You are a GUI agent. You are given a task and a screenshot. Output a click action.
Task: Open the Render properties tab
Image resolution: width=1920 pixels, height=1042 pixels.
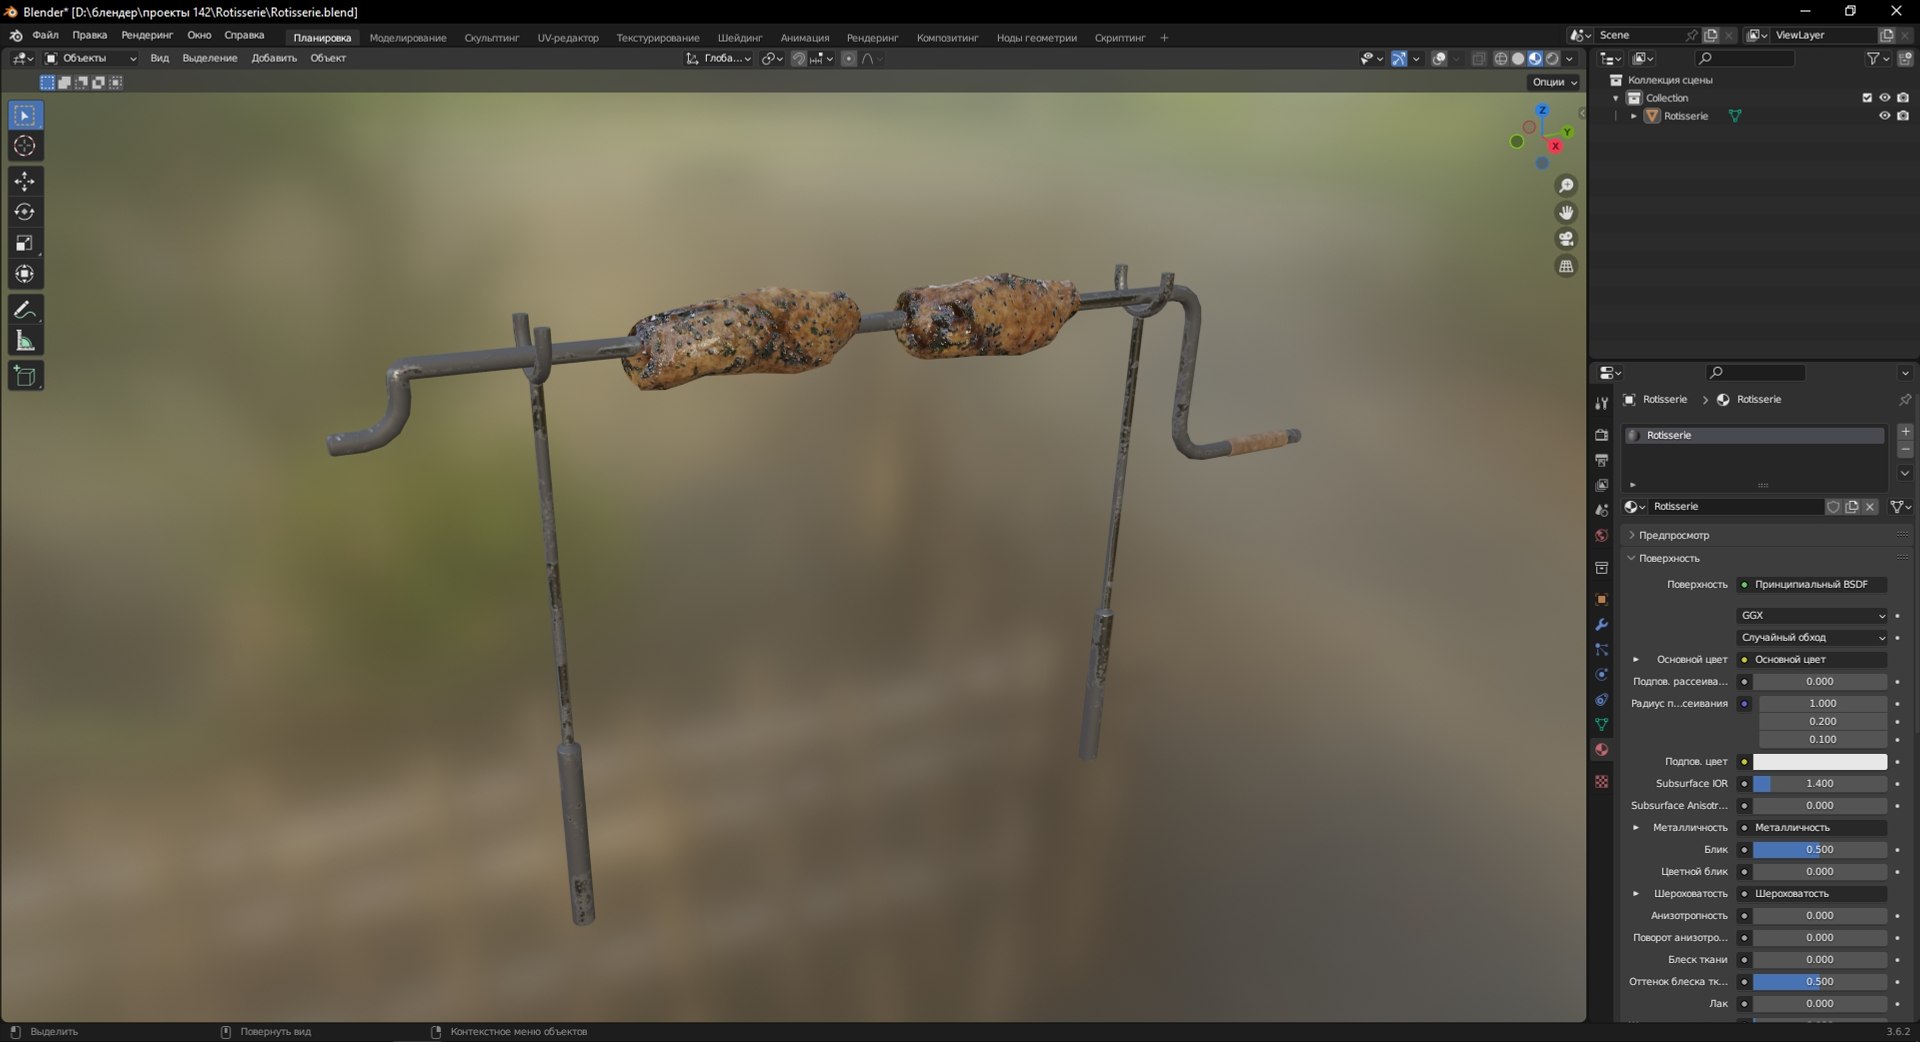coord(1601,435)
